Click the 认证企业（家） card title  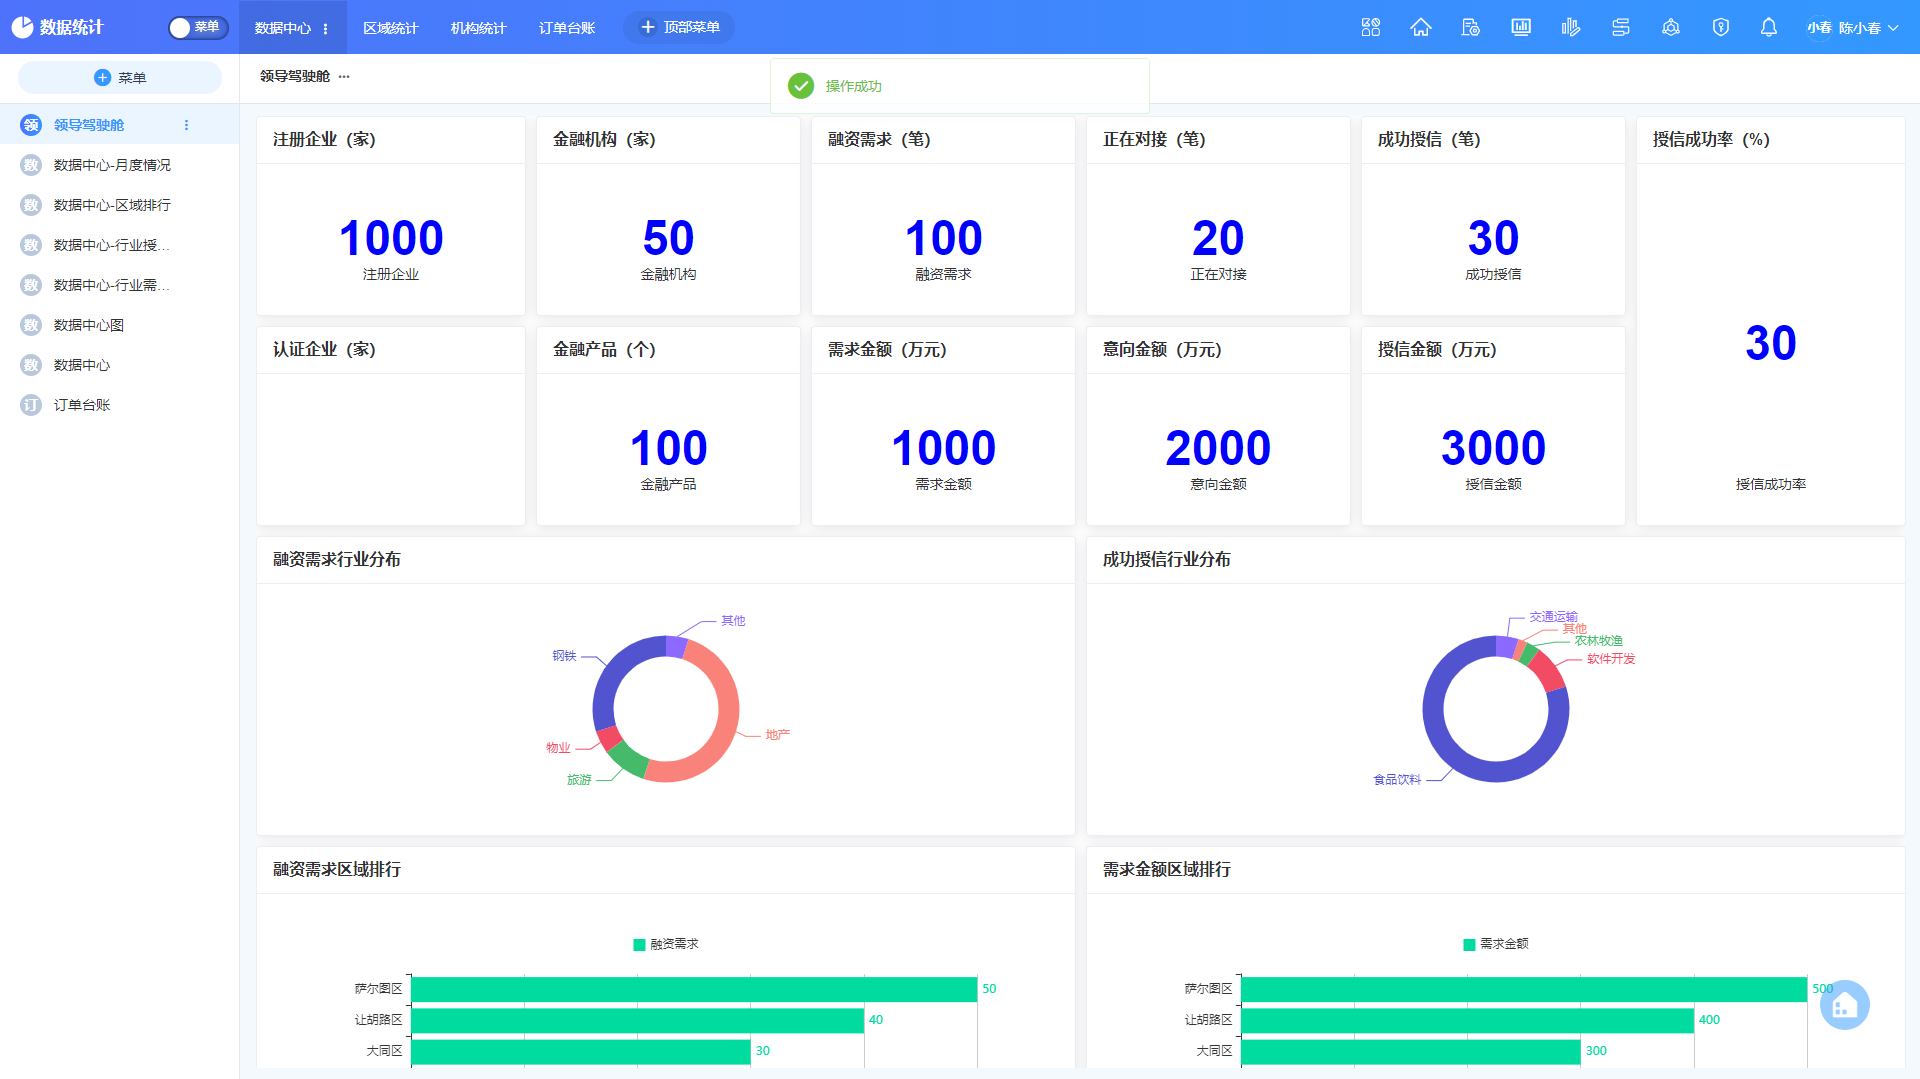(324, 350)
